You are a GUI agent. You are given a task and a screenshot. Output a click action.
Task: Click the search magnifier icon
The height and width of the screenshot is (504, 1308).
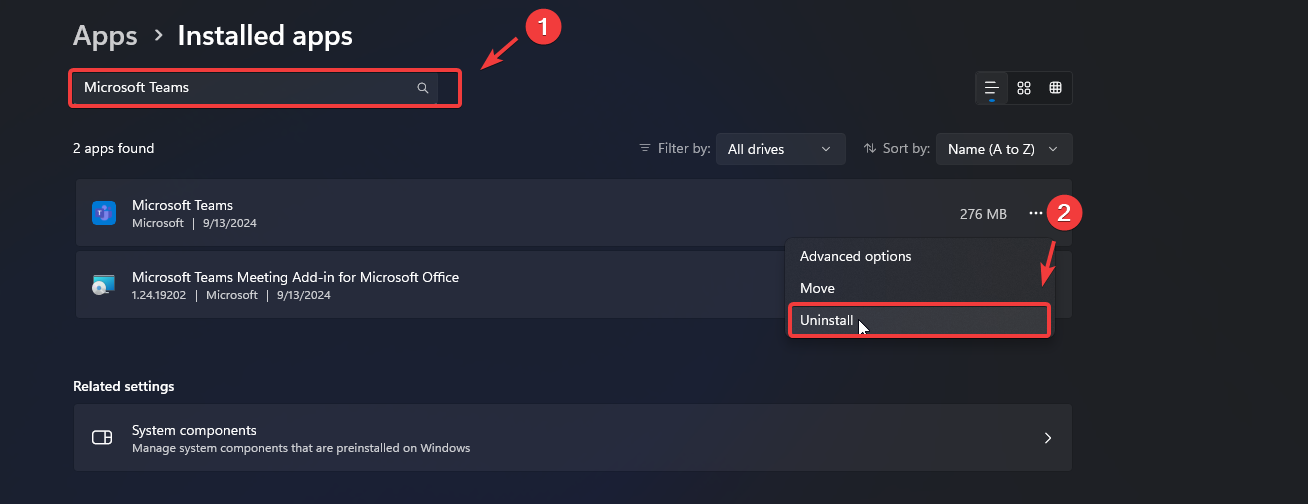click(423, 88)
